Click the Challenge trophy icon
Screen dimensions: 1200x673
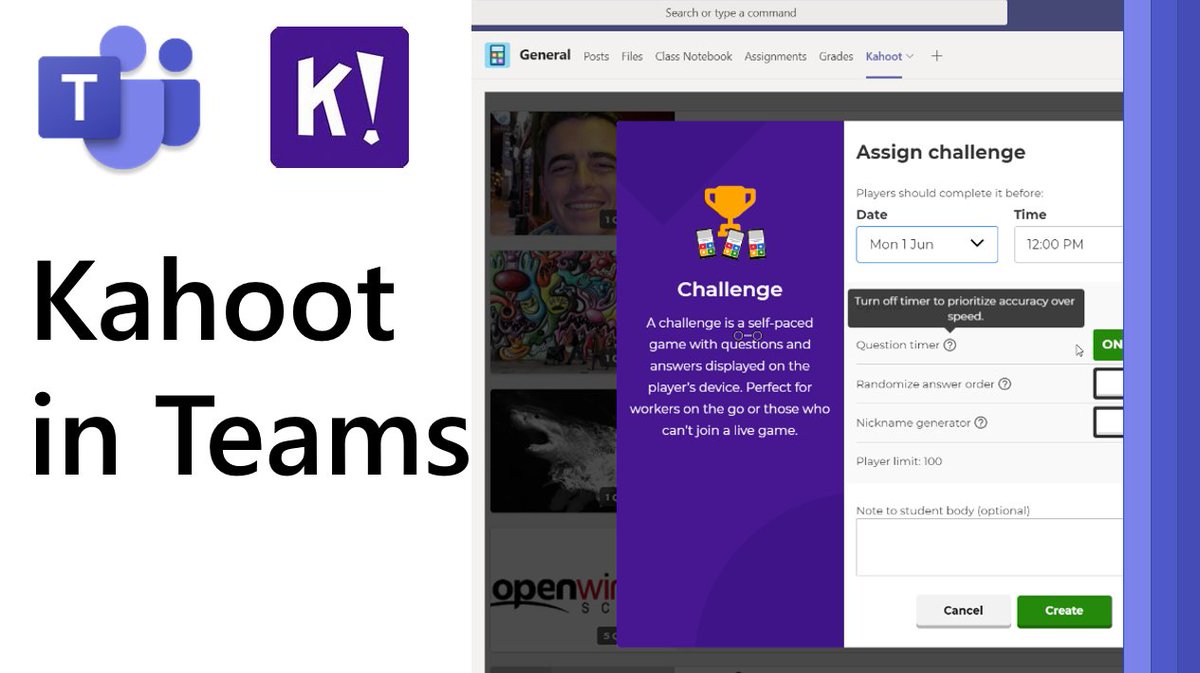(x=730, y=221)
